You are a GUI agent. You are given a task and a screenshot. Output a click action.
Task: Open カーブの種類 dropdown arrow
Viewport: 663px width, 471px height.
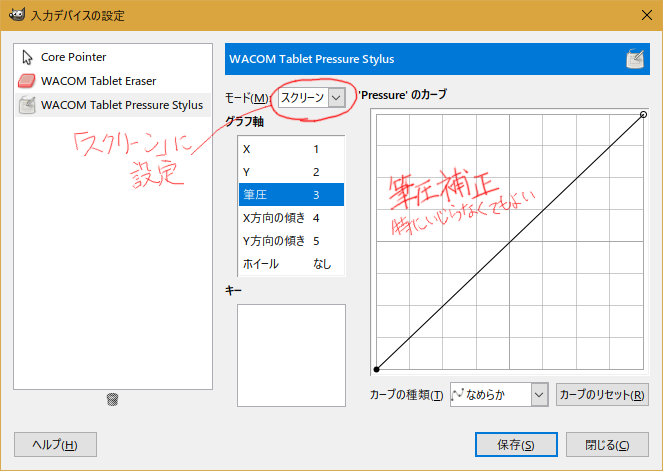coord(539,394)
